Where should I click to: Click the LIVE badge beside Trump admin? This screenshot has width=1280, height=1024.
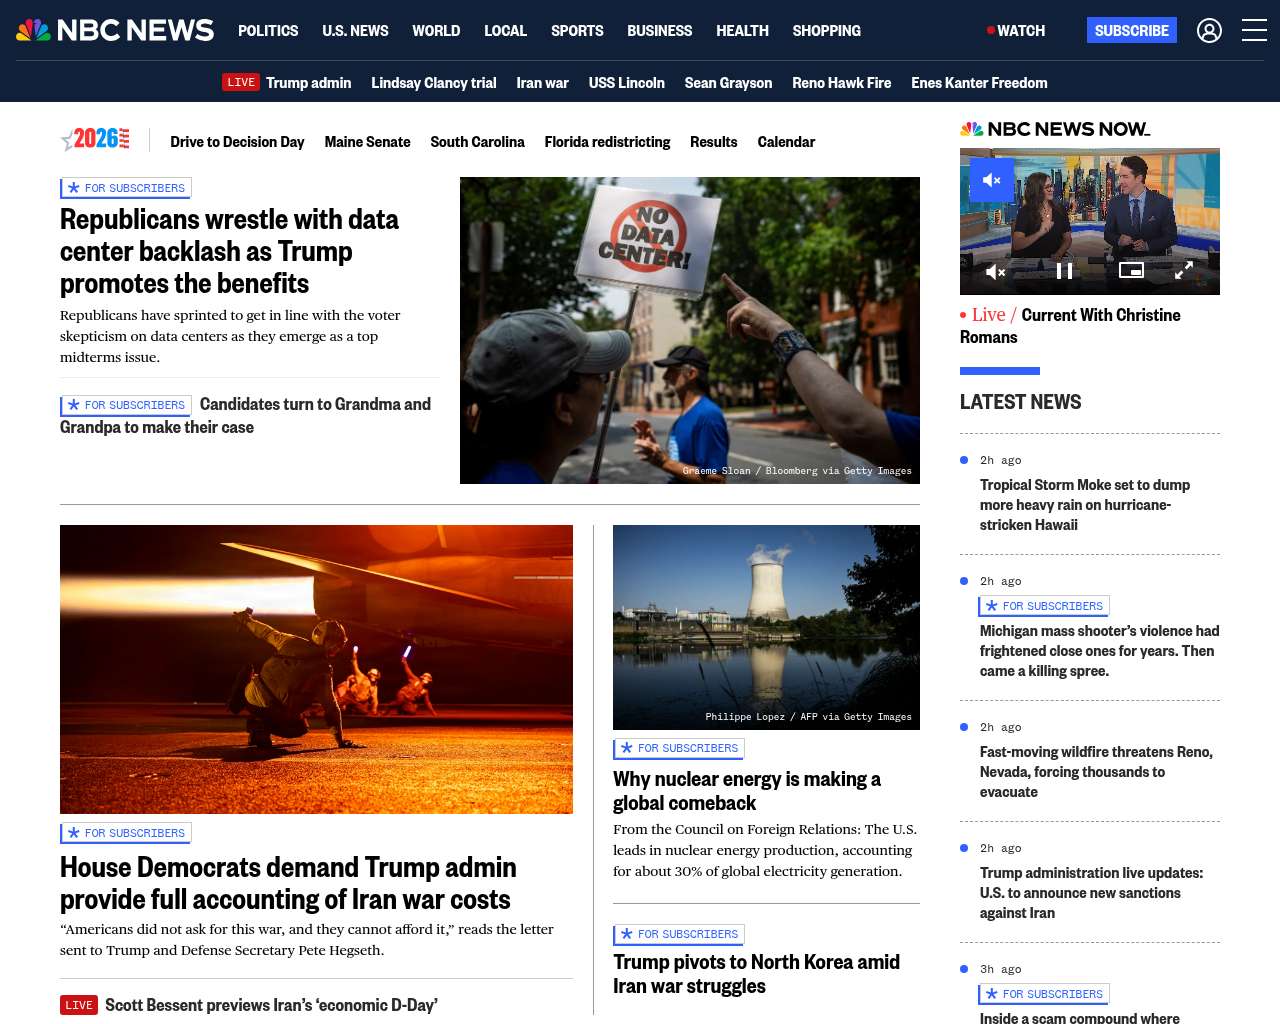[241, 82]
